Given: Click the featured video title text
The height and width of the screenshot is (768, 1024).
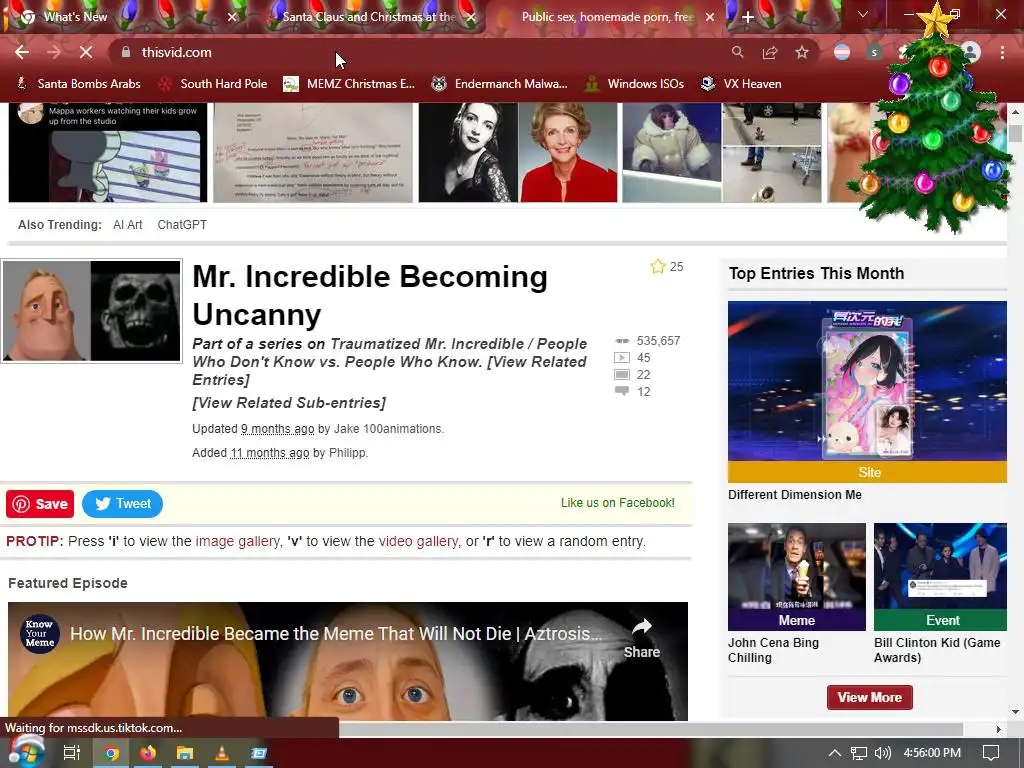Looking at the screenshot, I should click(336, 633).
